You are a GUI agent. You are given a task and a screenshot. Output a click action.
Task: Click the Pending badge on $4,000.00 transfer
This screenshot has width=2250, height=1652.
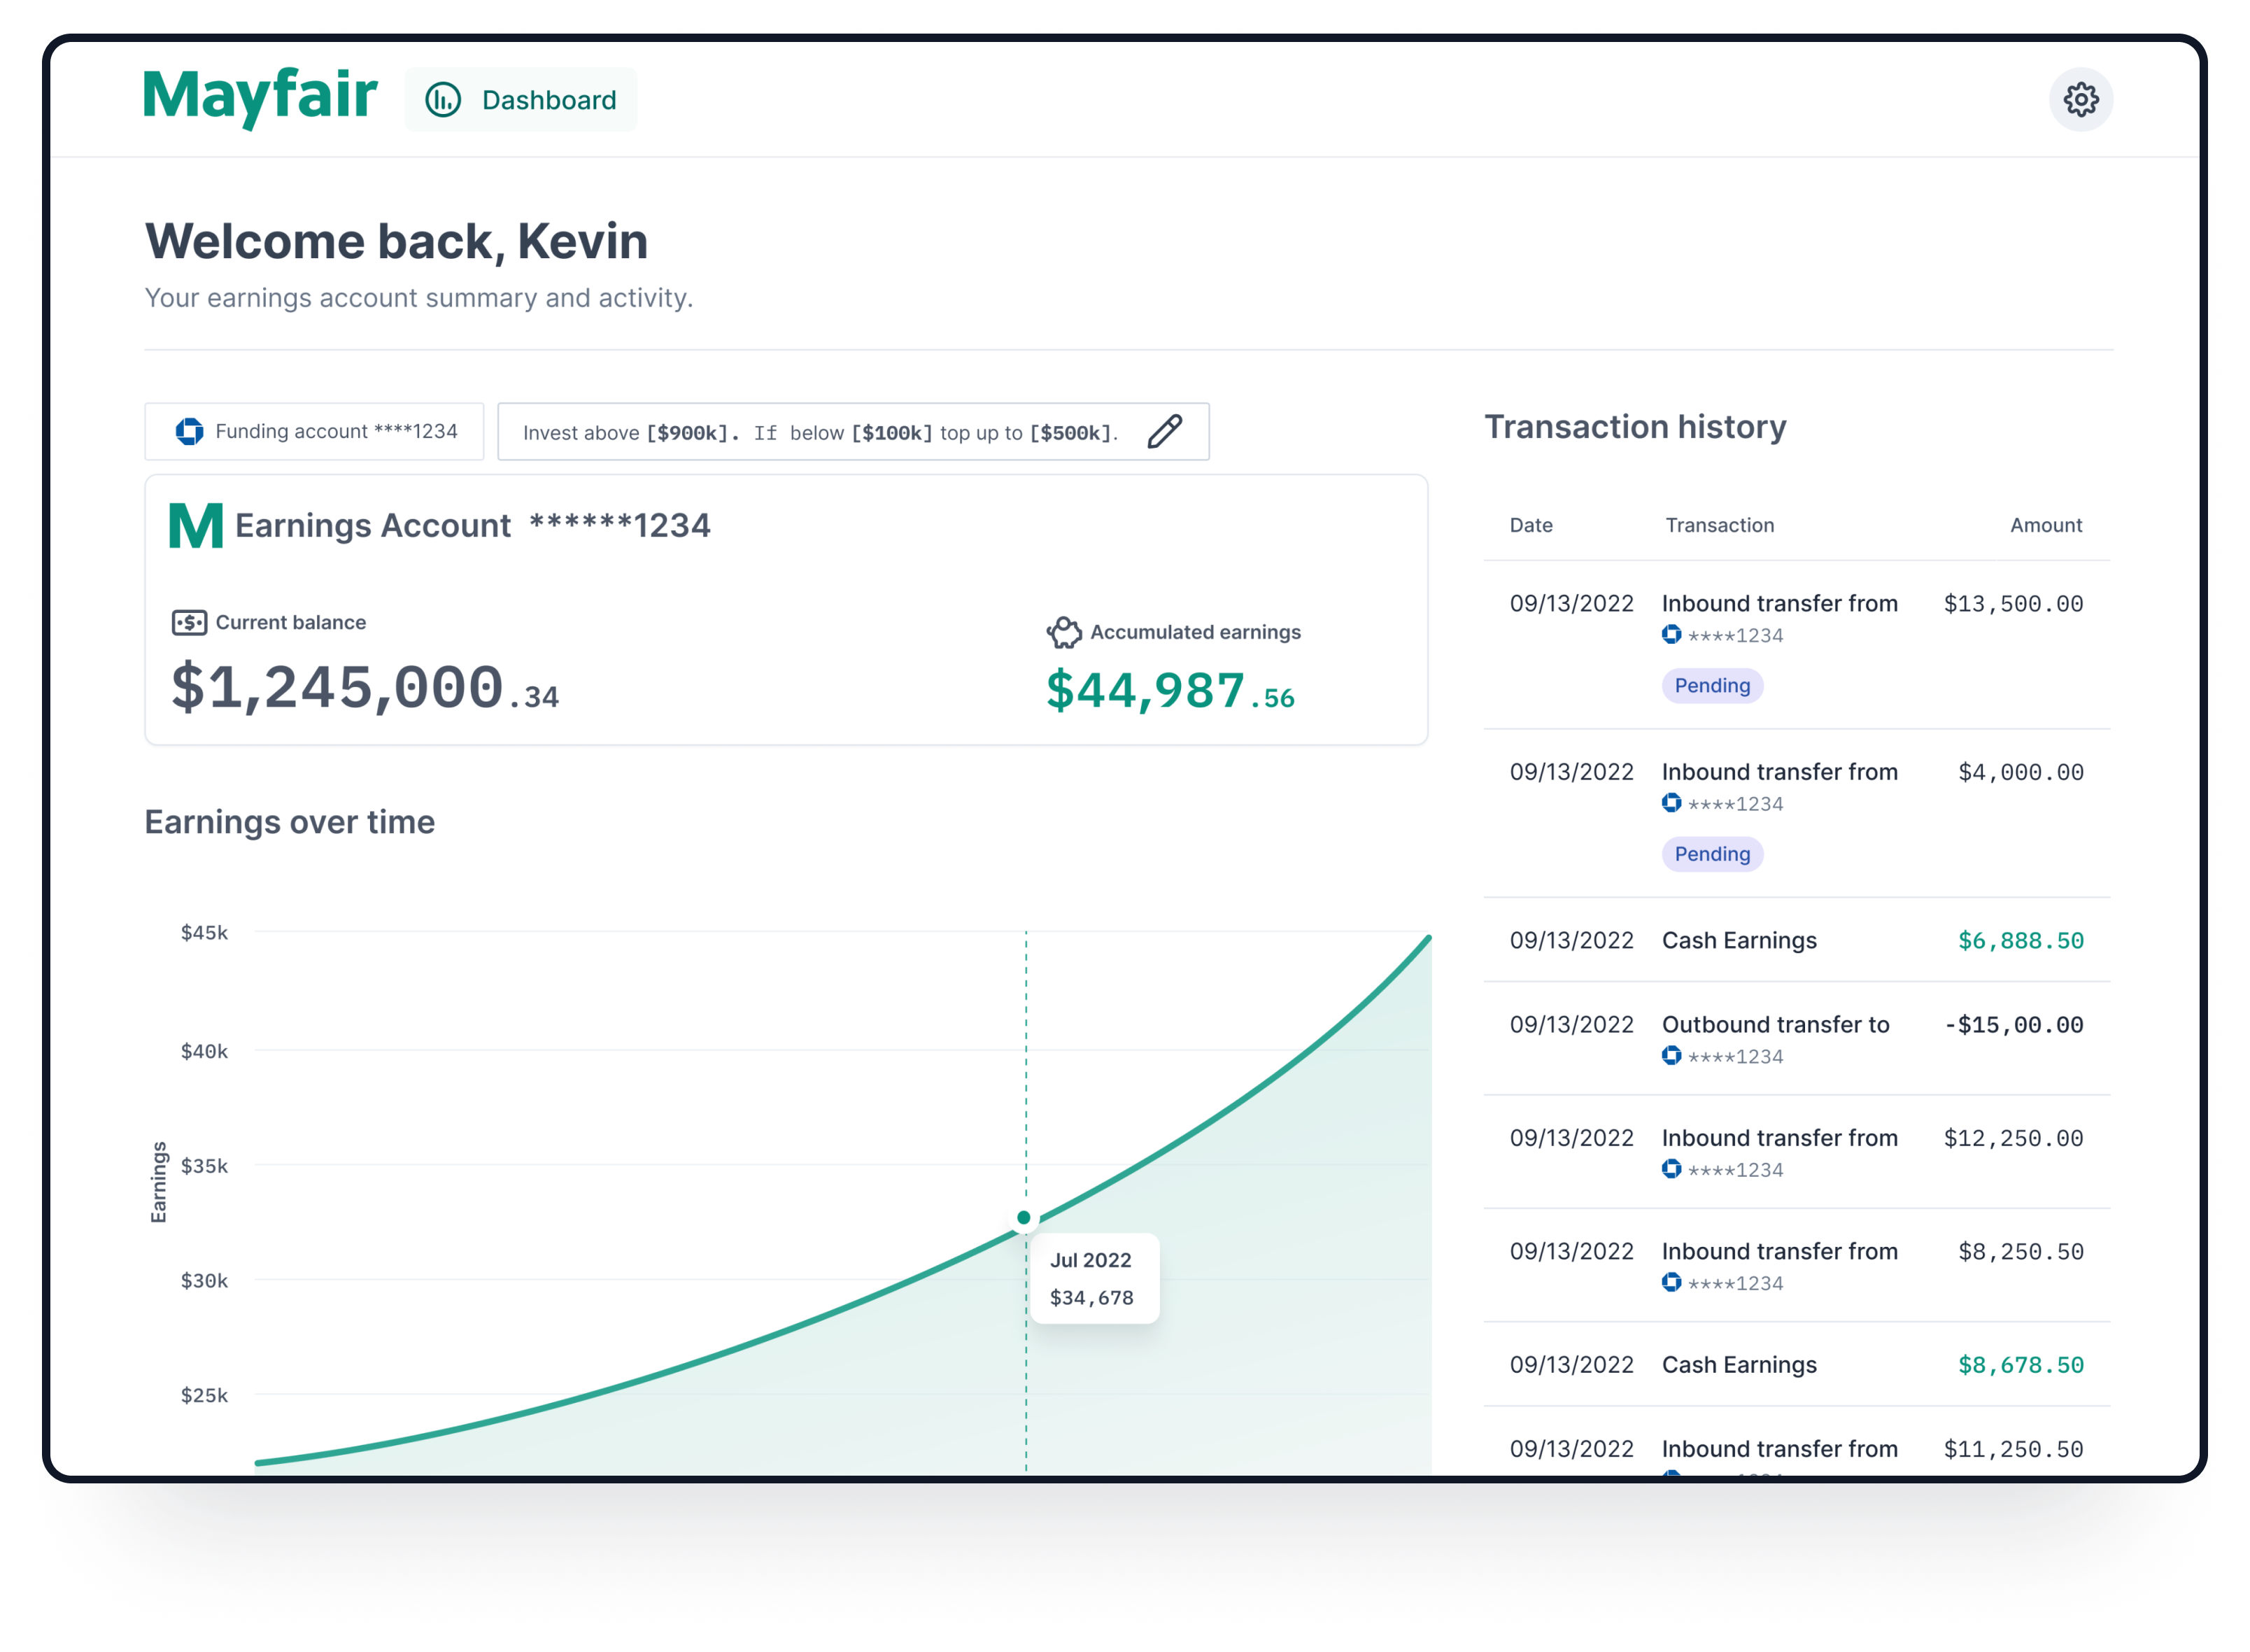tap(1712, 854)
